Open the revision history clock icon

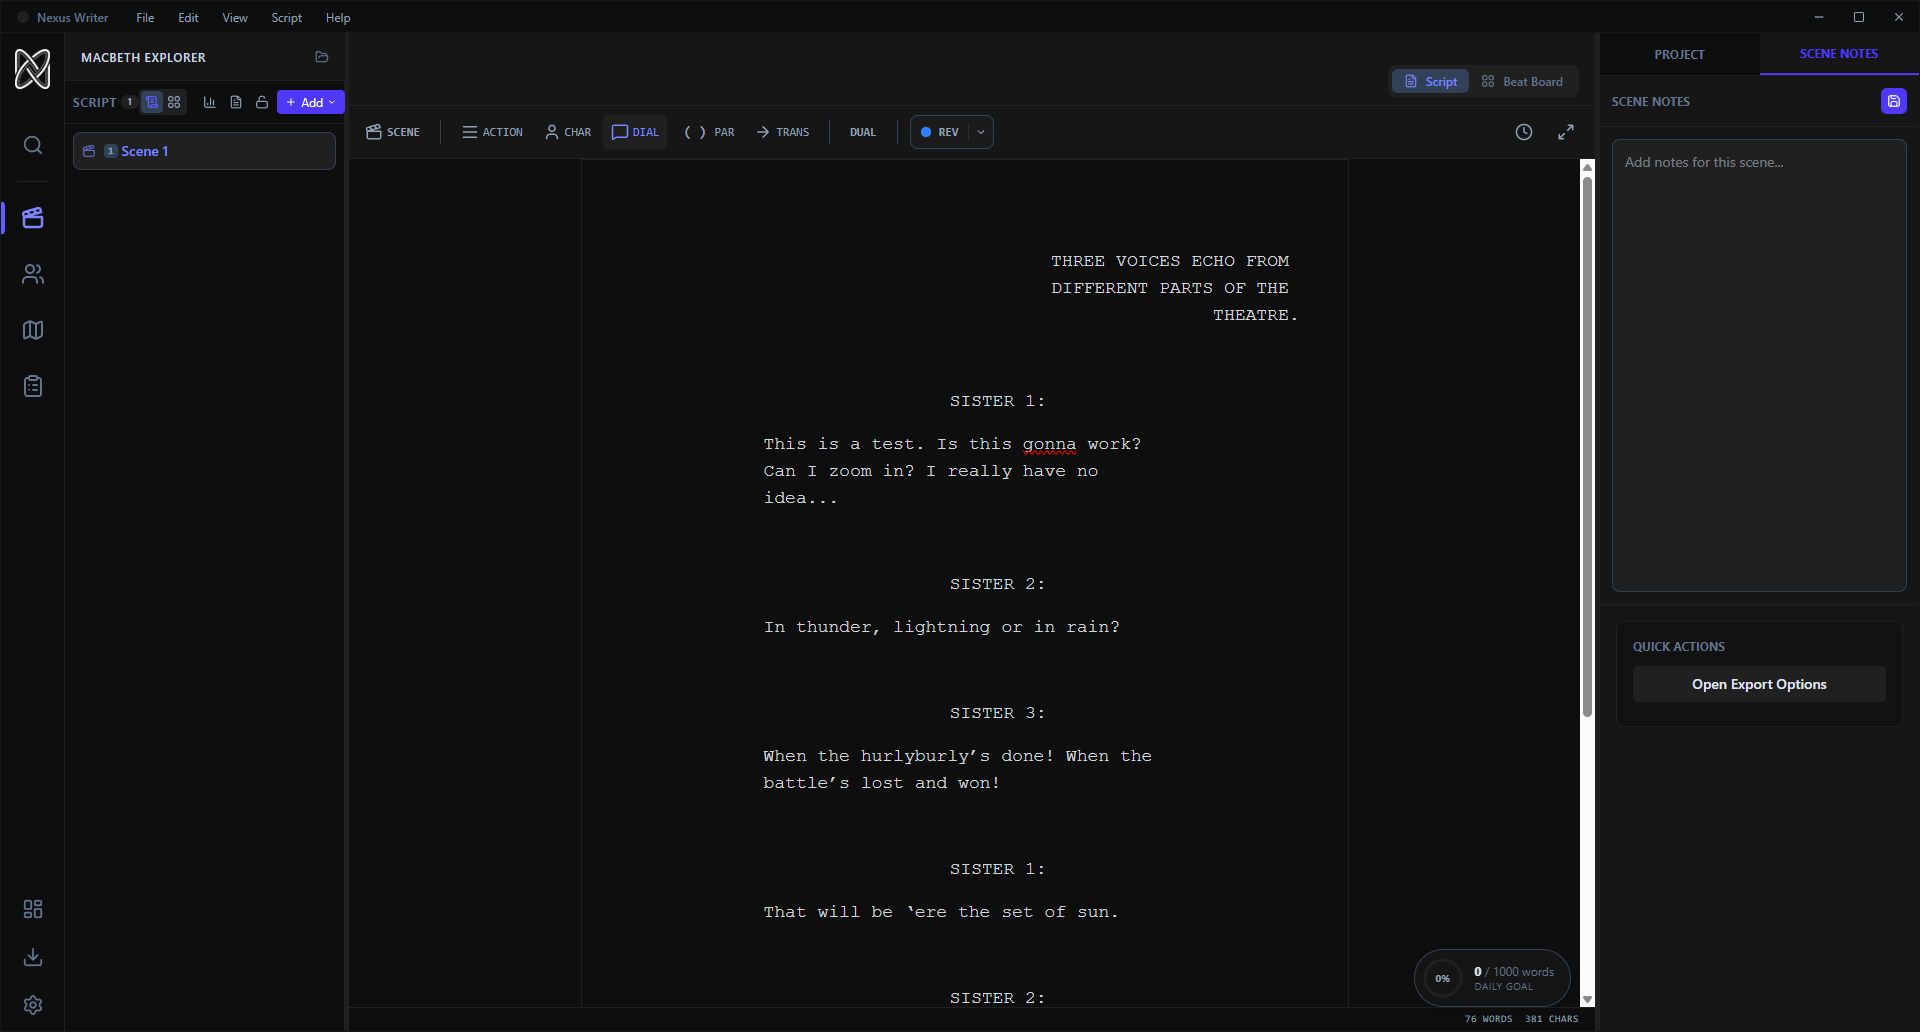tap(1524, 132)
